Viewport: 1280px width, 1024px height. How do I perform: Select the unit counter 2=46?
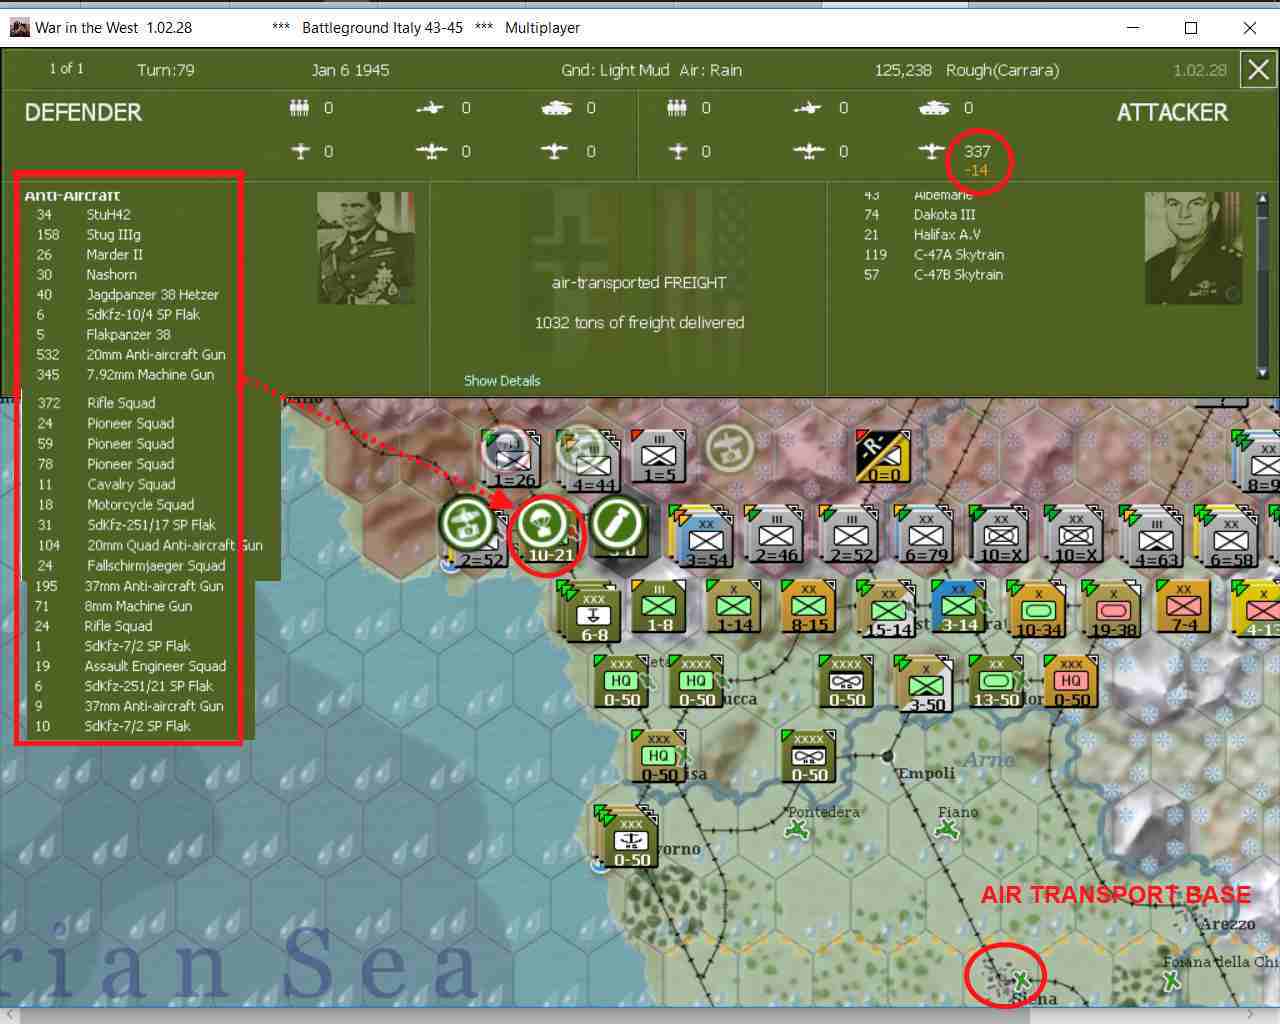pos(777,533)
